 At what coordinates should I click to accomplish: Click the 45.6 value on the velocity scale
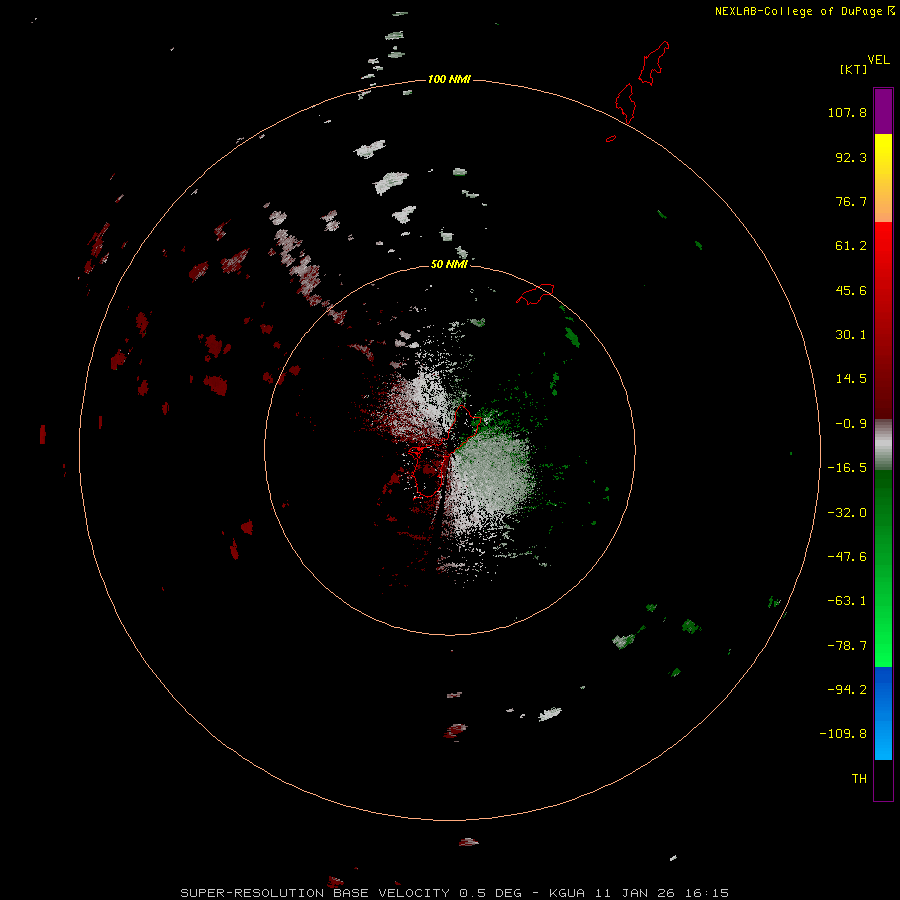click(x=851, y=290)
